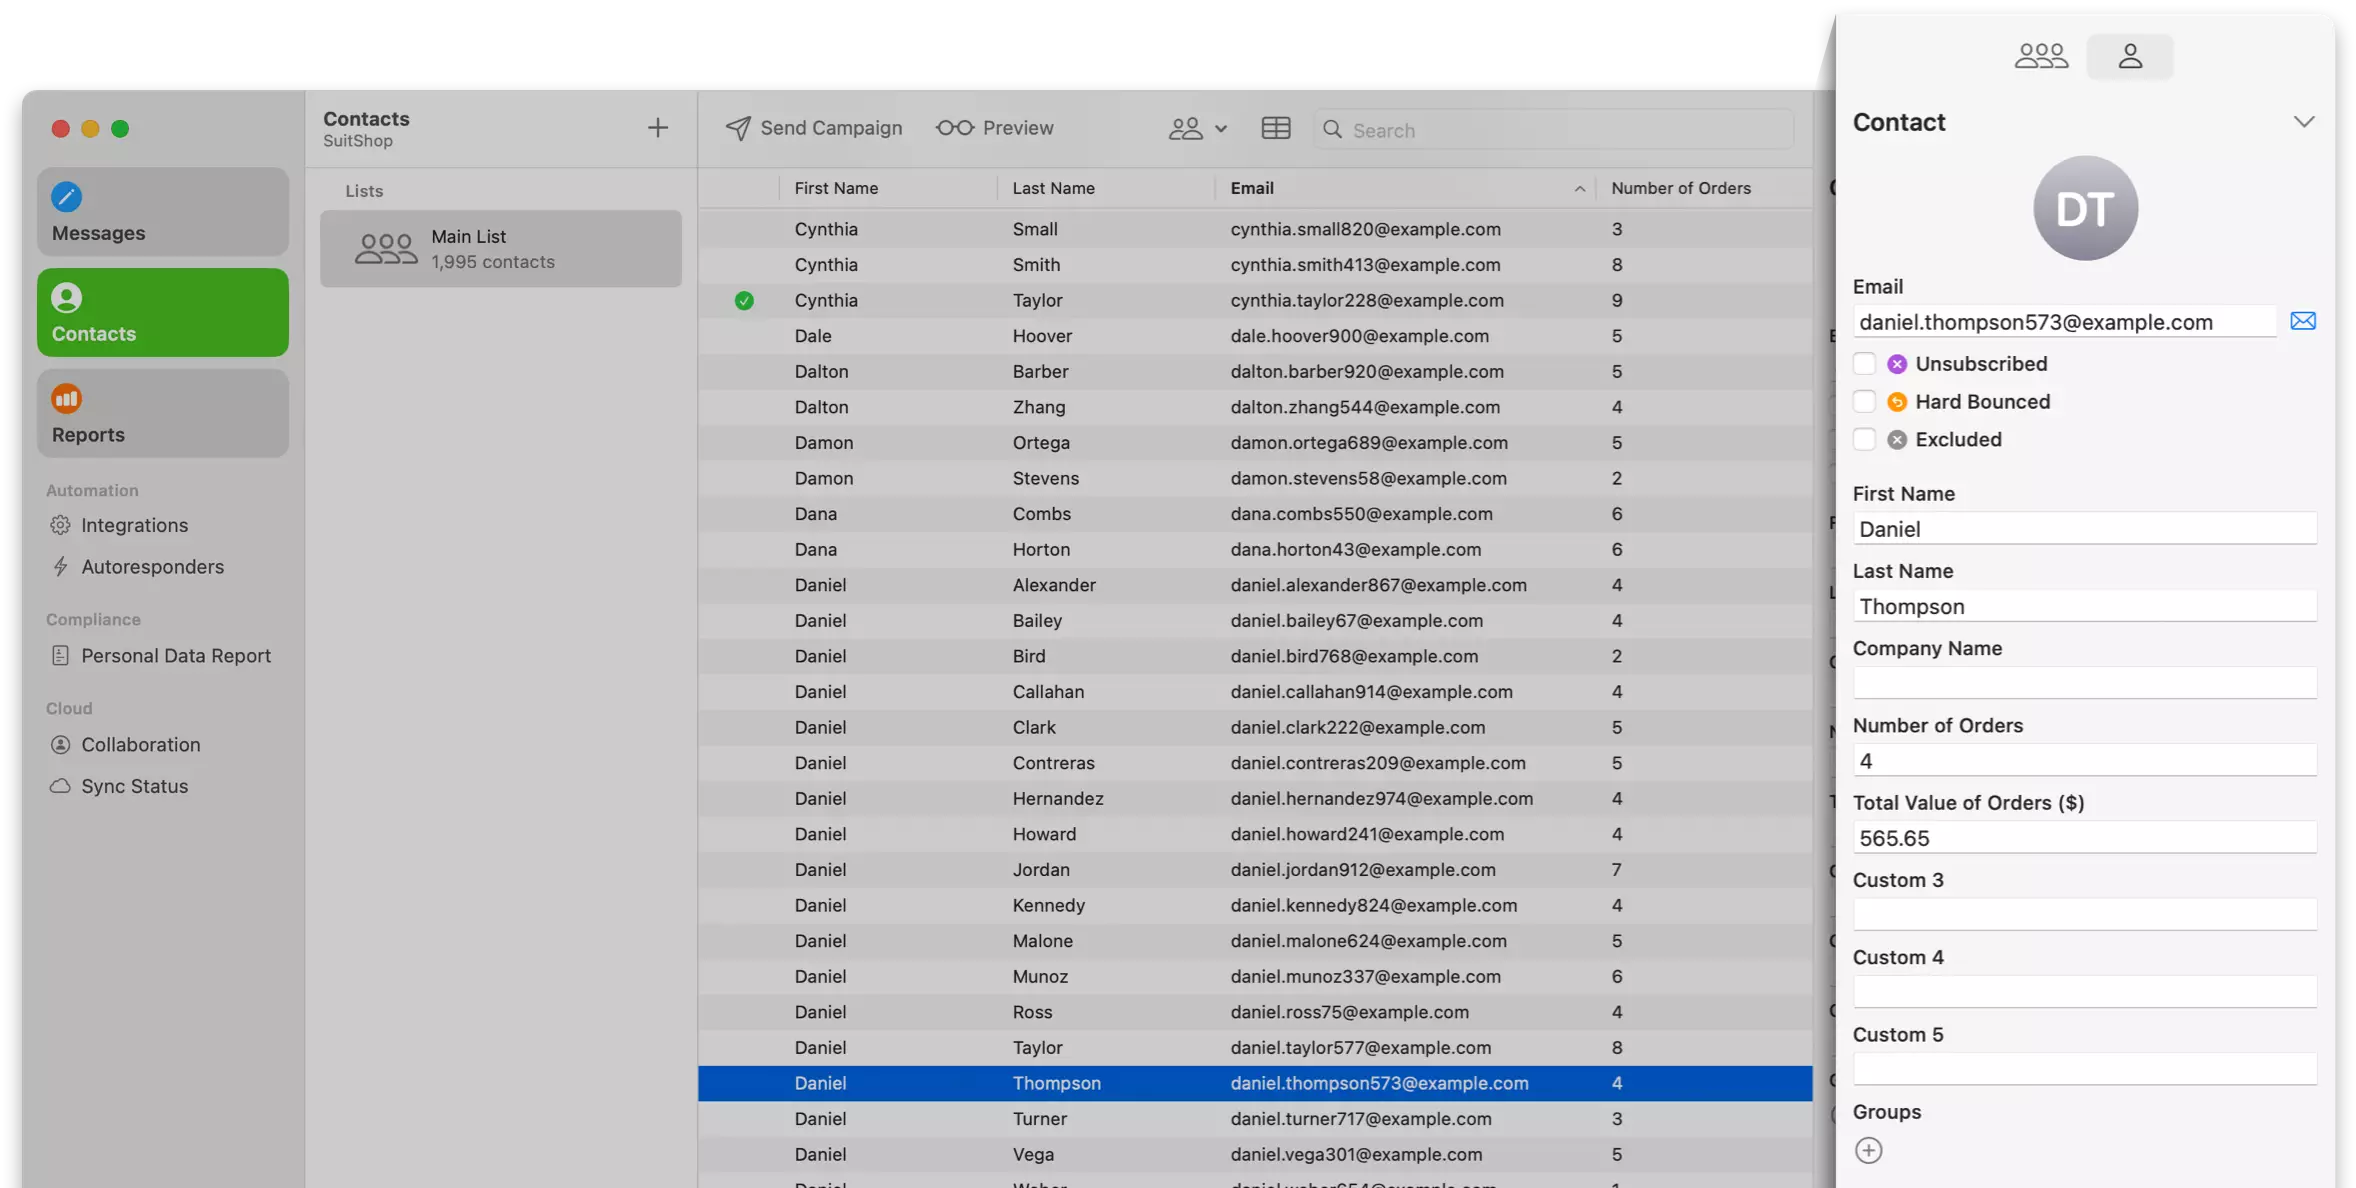
Task: Toggle the Unsubscribed checkbox
Action: coord(1864,364)
